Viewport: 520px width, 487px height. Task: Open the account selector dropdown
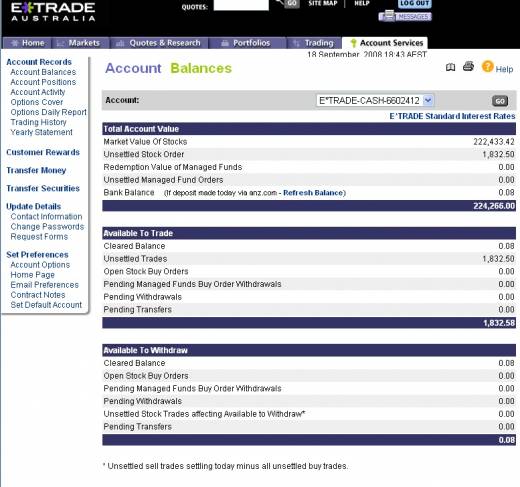[375, 100]
